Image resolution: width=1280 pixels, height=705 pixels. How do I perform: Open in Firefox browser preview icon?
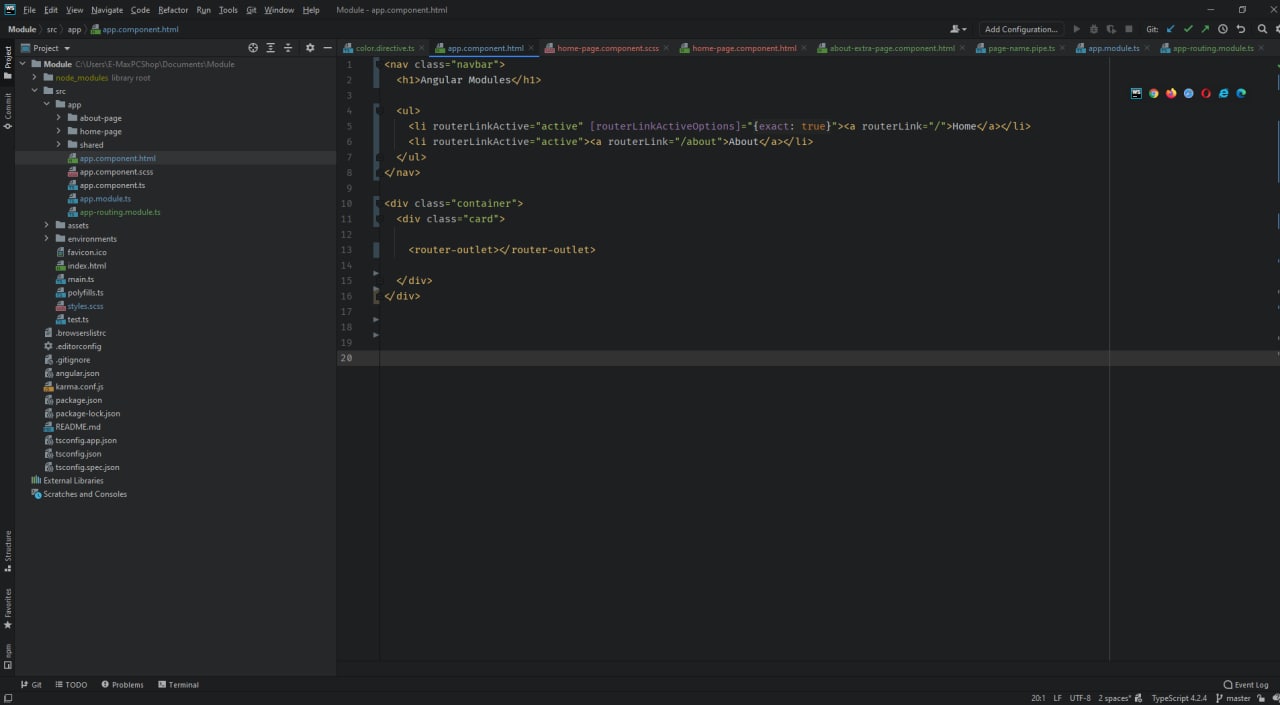tap(1171, 93)
